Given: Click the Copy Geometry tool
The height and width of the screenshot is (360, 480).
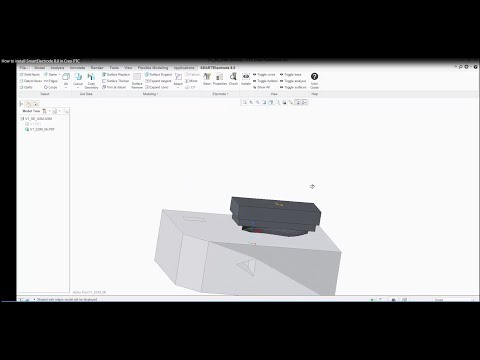Looking at the screenshot, I should click(x=91, y=81).
